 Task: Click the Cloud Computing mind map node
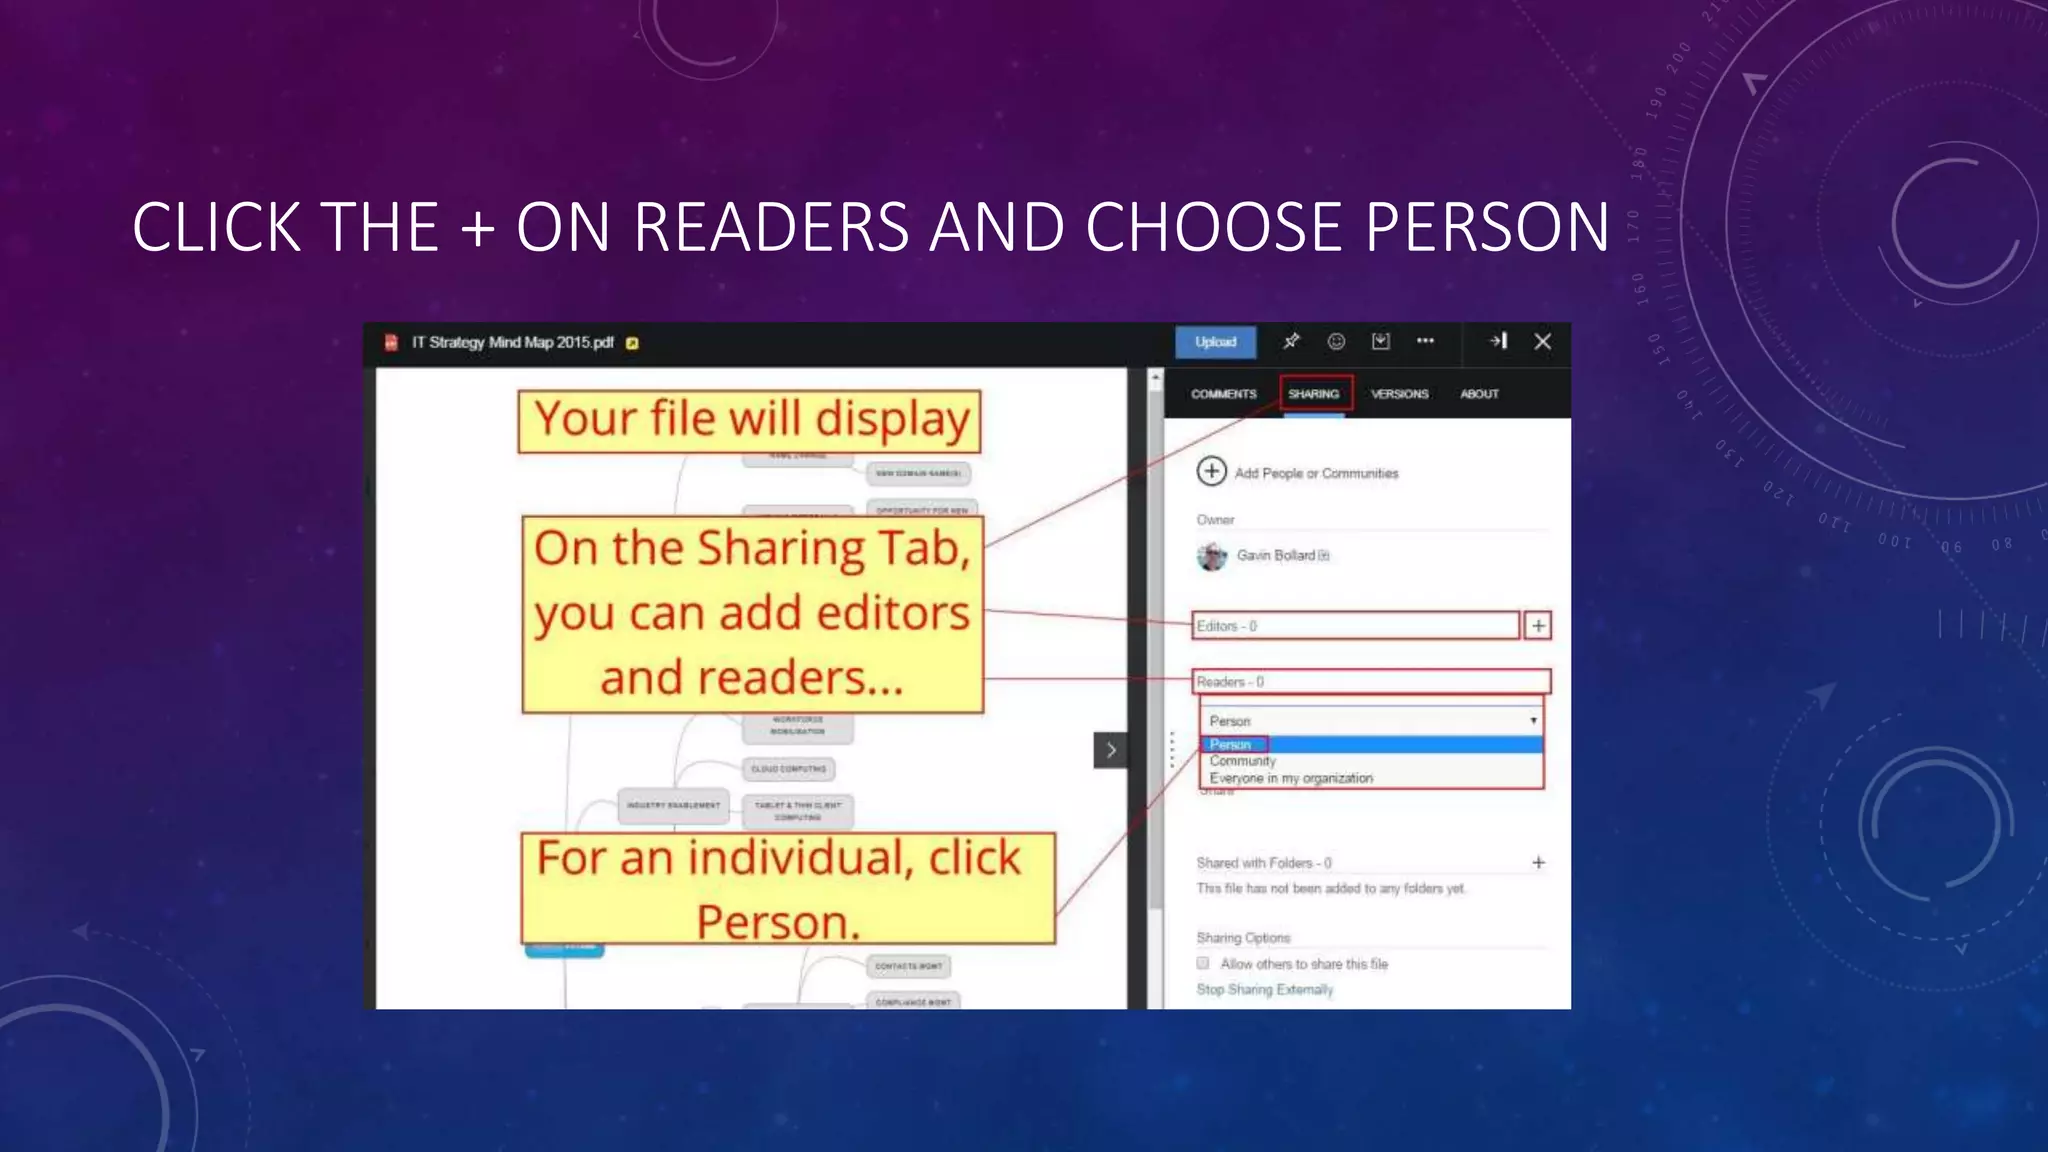click(788, 769)
